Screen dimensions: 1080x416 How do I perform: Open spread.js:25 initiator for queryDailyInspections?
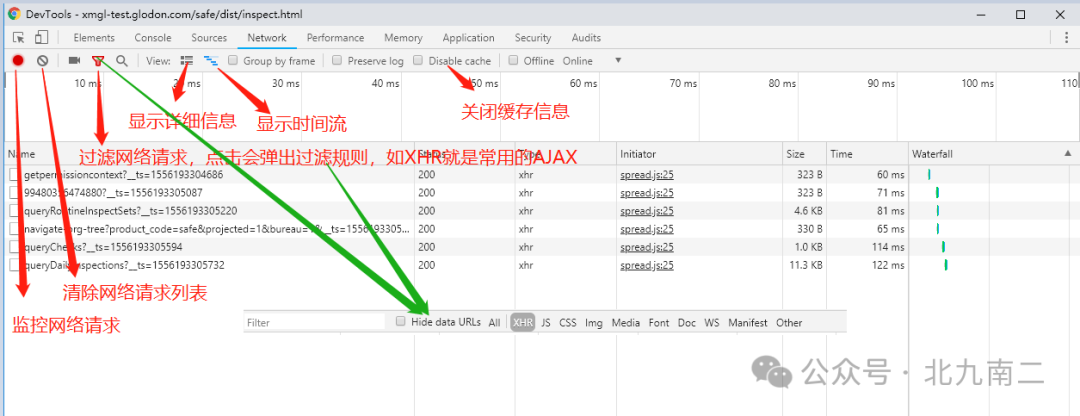(x=647, y=264)
